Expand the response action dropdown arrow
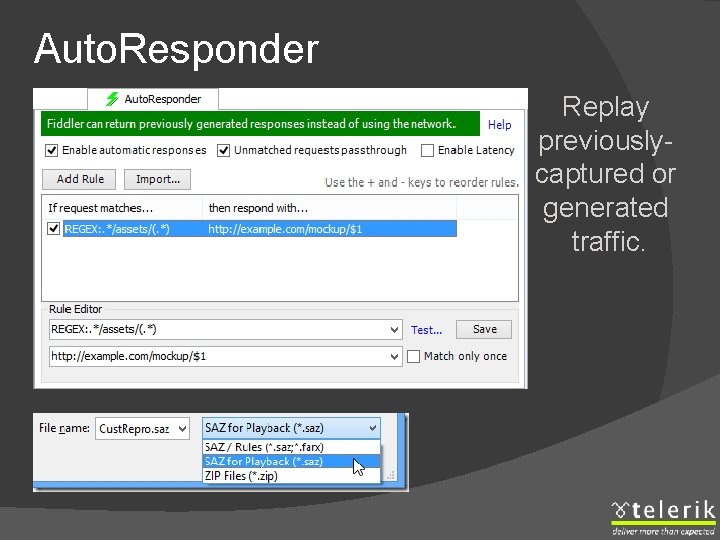The width and height of the screenshot is (720, 540). [394, 356]
